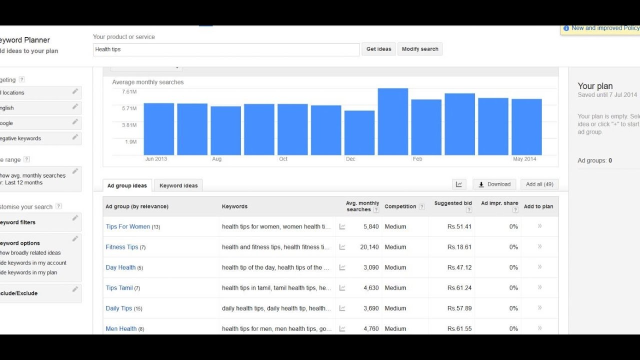The height and width of the screenshot is (360, 640).
Task: Add Daily Tips to plan arrow
Action: tap(540, 308)
